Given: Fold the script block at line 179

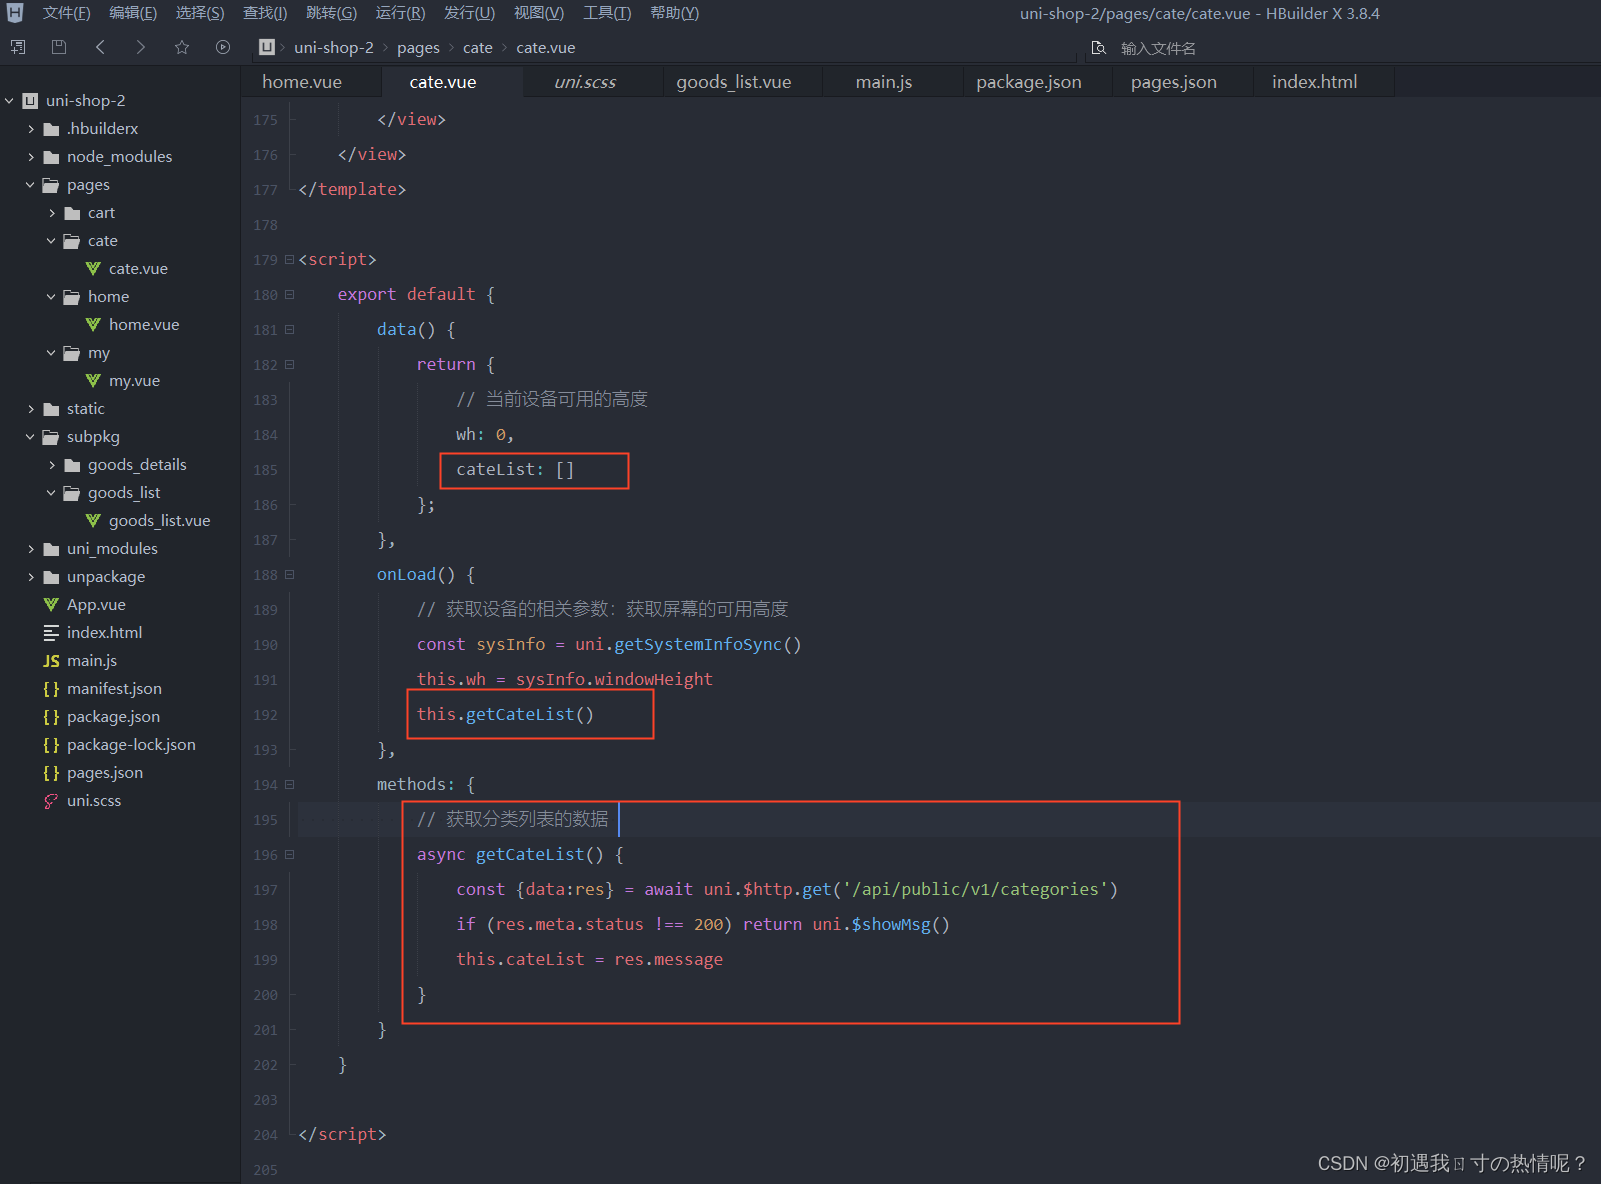Looking at the screenshot, I should tap(290, 259).
